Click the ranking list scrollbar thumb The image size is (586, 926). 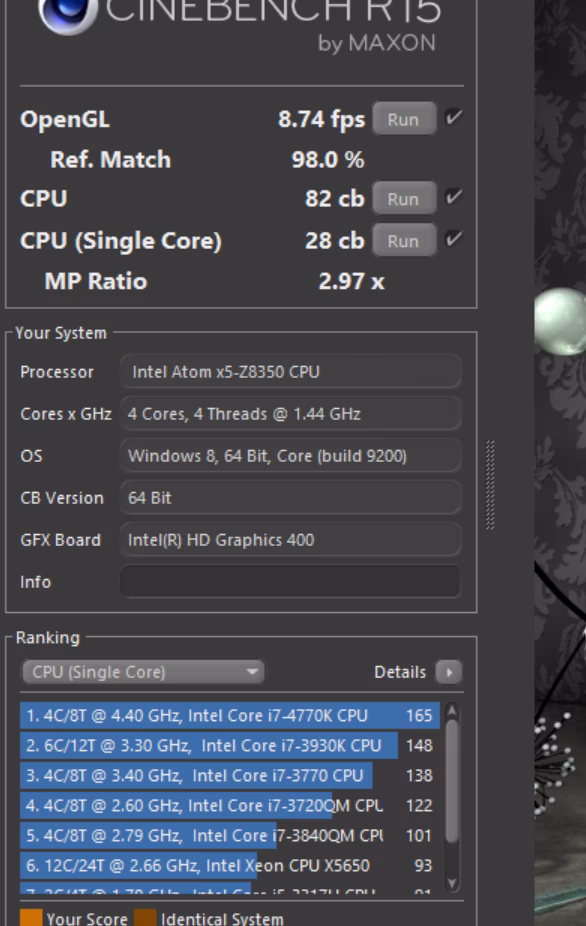pos(452,781)
